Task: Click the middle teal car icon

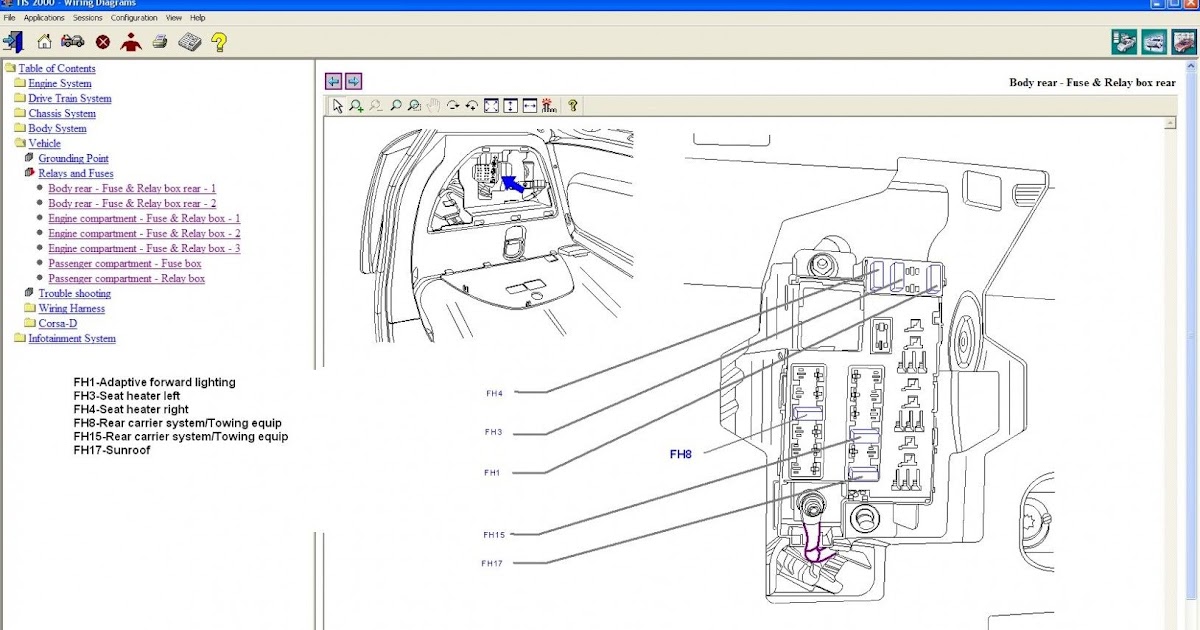Action: point(1154,42)
